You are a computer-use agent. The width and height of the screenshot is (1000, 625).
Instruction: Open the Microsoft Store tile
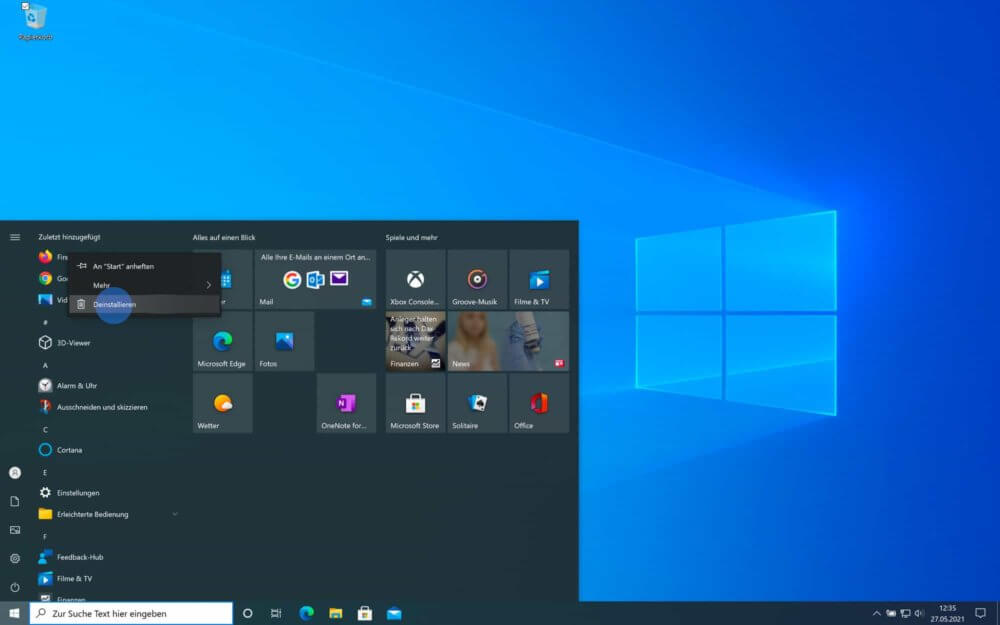pos(415,403)
